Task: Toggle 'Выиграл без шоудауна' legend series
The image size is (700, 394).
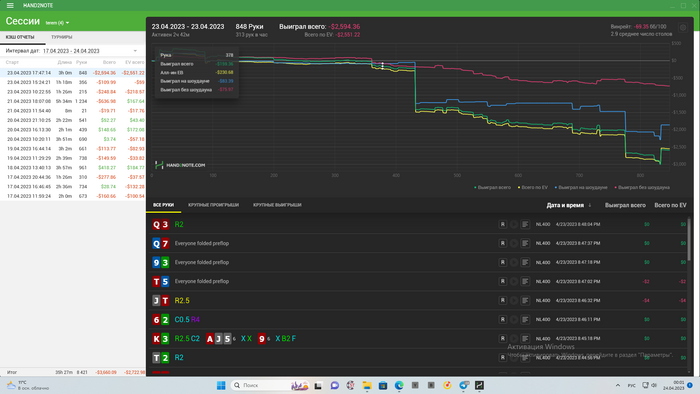Action: [642, 187]
